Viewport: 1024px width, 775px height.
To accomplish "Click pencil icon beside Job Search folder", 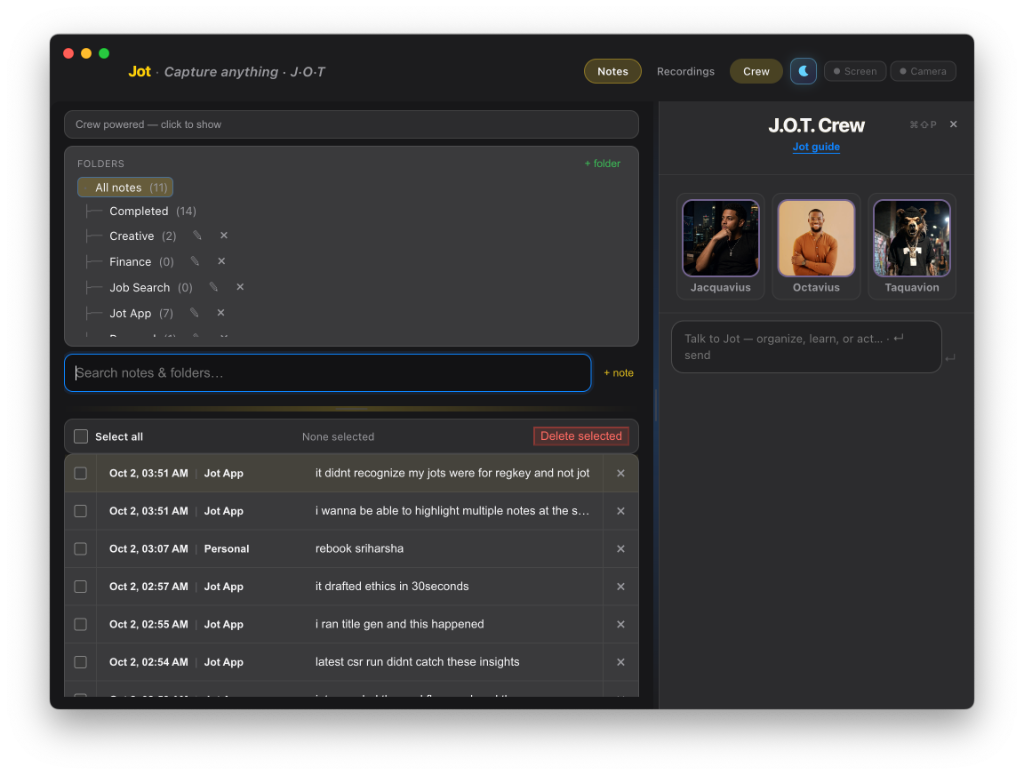I will pos(214,287).
